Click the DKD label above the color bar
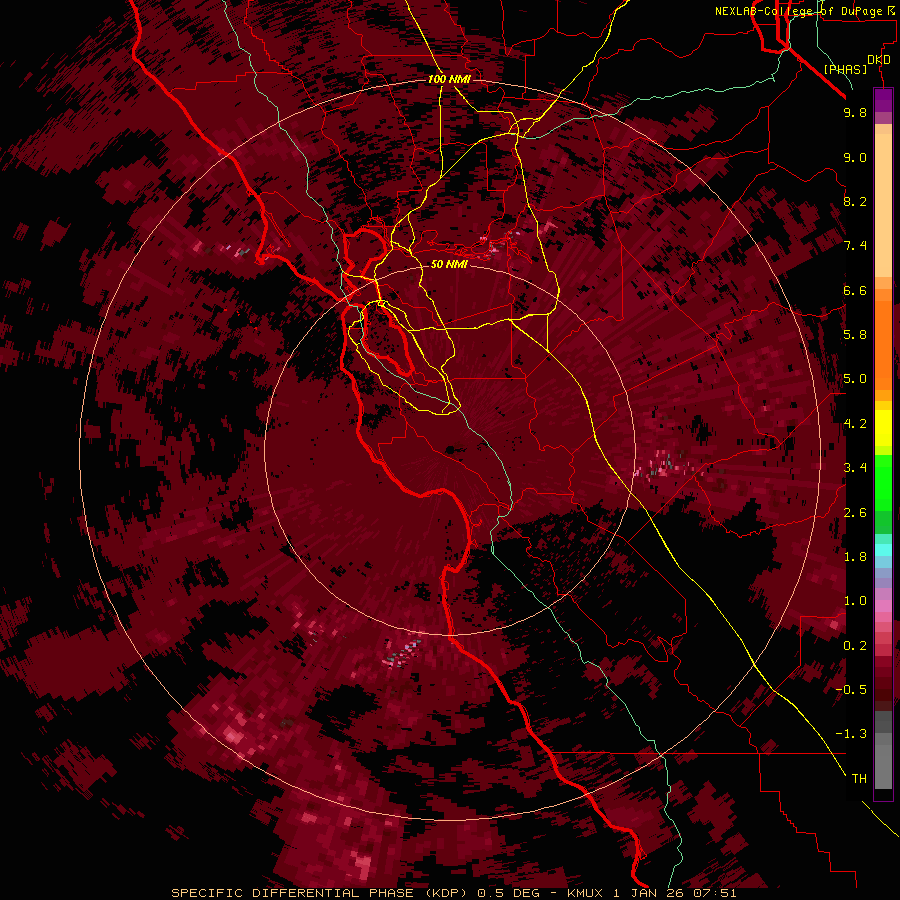This screenshot has height=900, width=900. coord(879,60)
